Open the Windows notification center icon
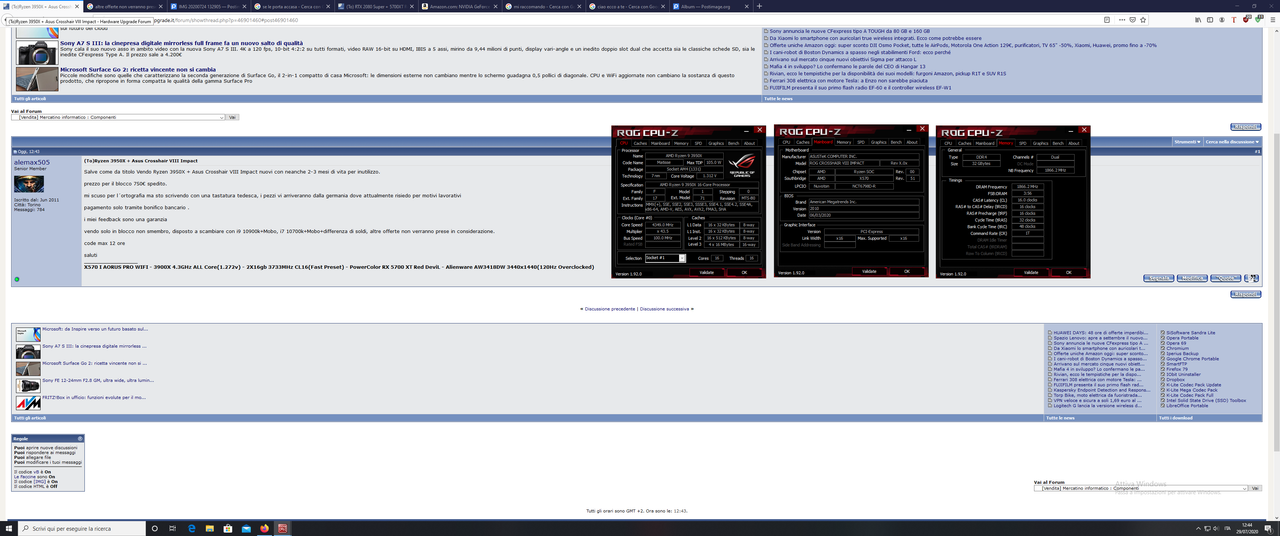This screenshot has height=536, width=1280. [x=1269, y=528]
